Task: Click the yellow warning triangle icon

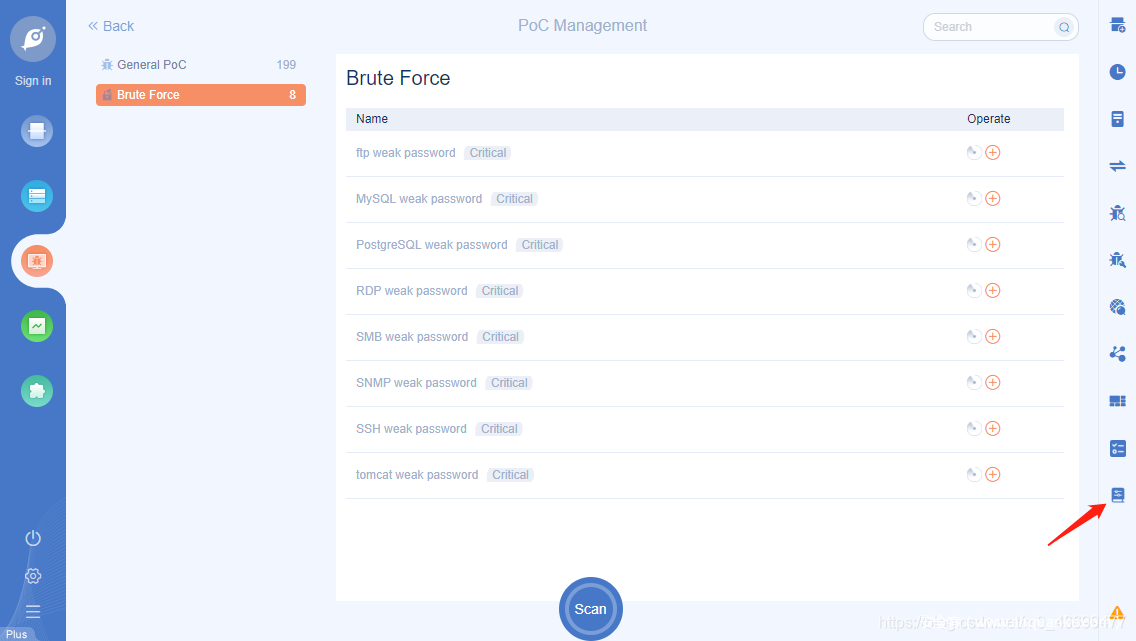Action: 1117,613
